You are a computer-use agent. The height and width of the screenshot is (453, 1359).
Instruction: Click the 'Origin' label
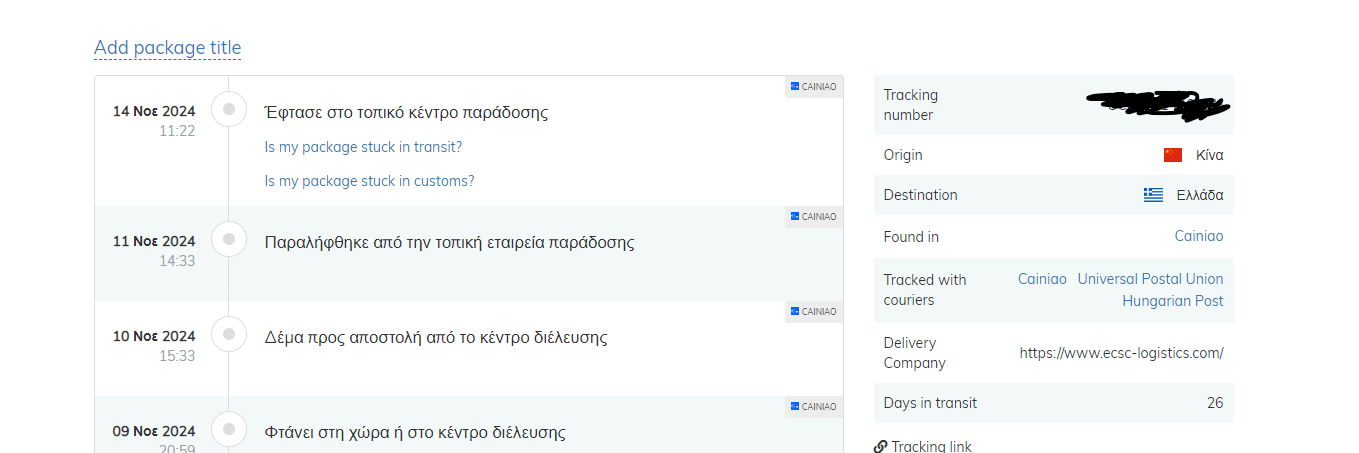point(903,155)
